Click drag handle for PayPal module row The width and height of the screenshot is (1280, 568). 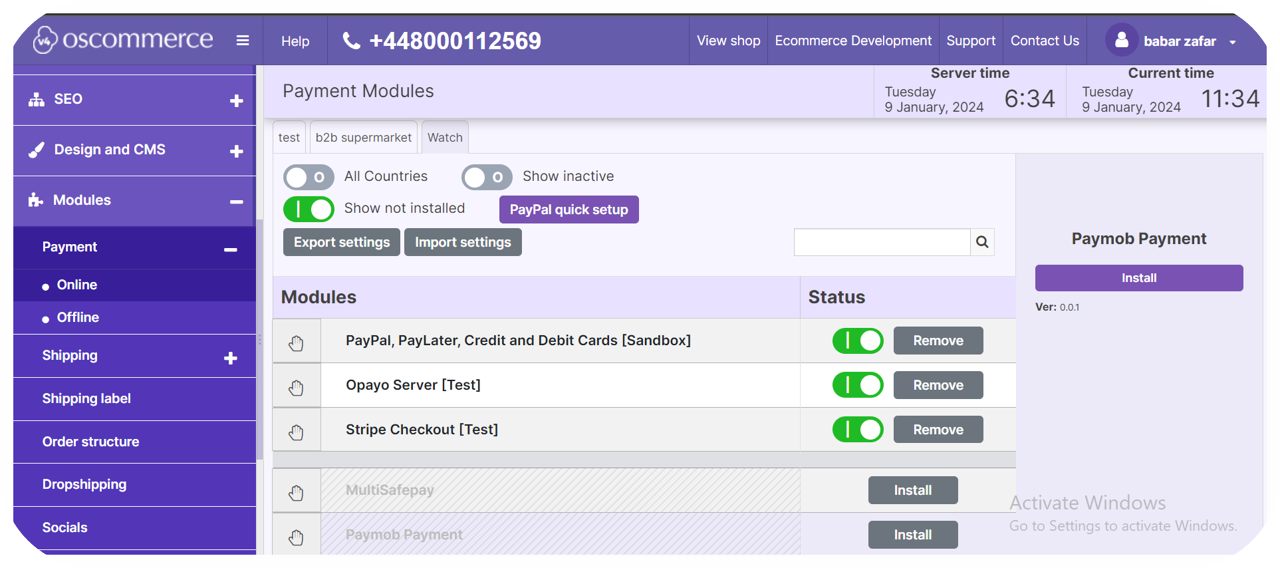(x=296, y=342)
